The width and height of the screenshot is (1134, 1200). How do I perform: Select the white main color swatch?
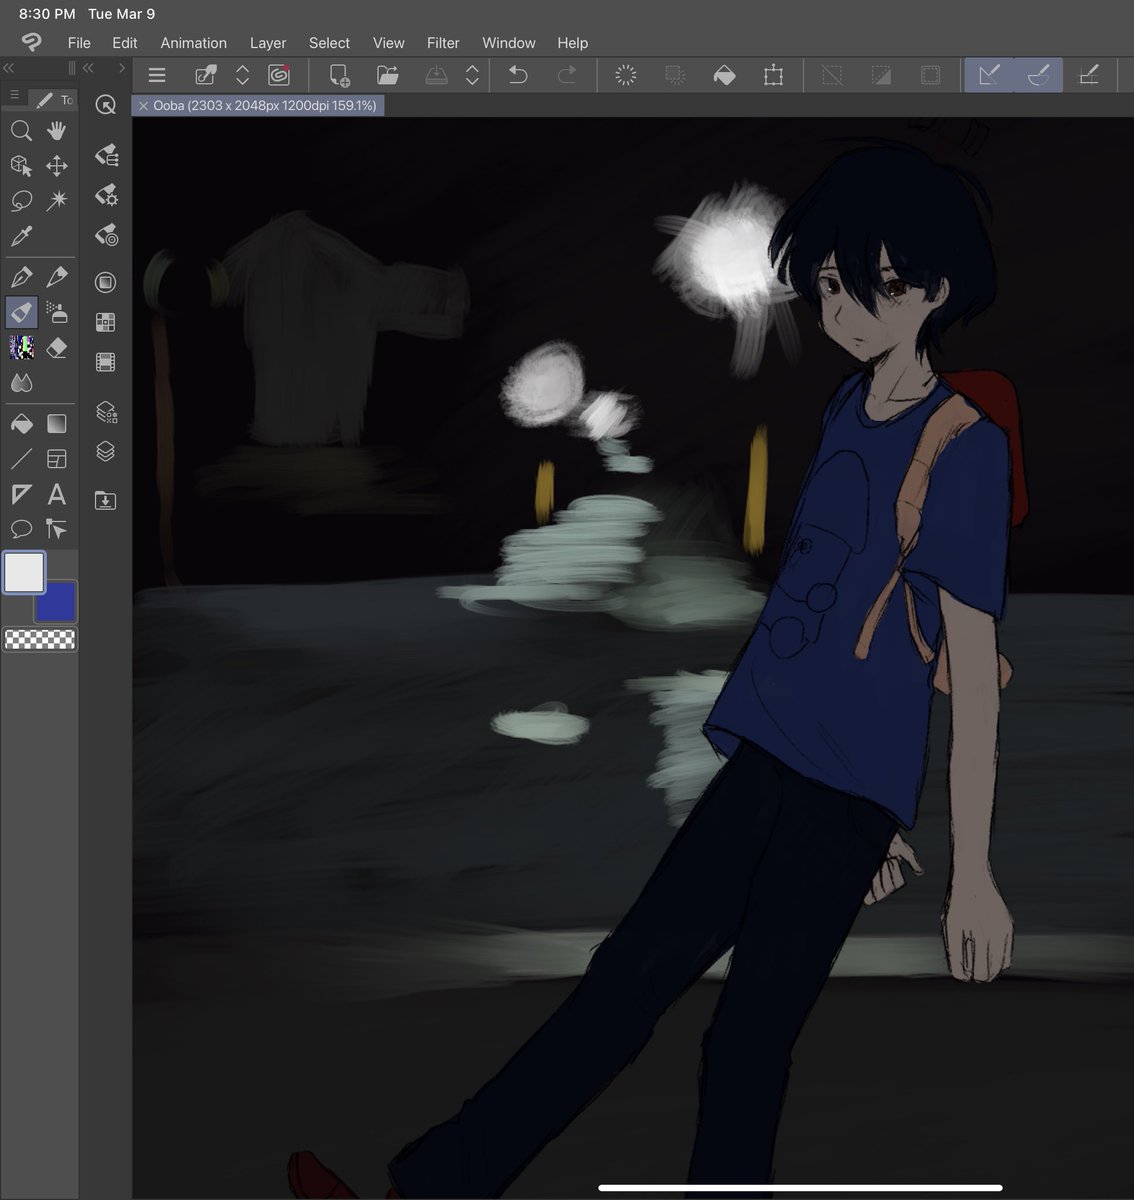point(24,573)
